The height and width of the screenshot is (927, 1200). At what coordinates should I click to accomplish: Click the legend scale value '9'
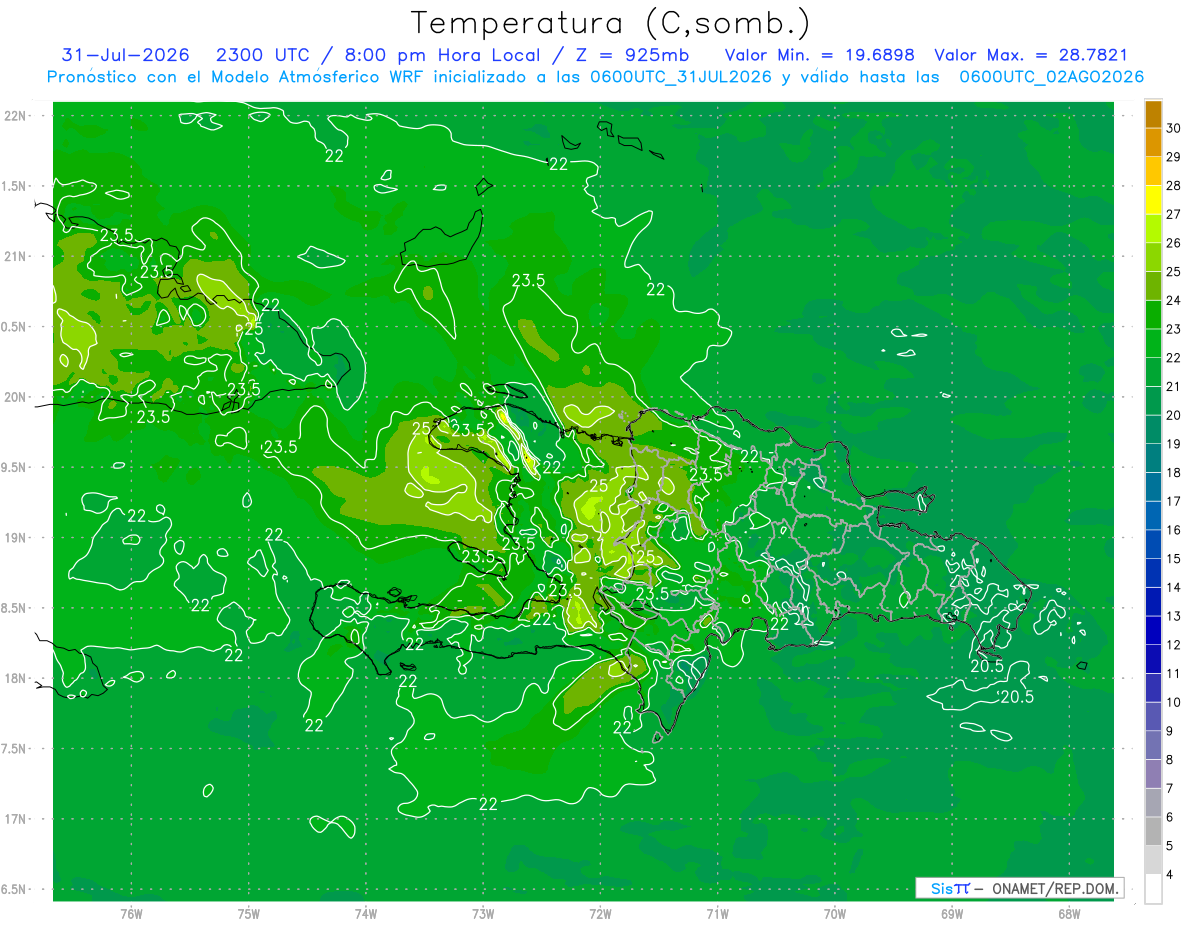[1170, 731]
